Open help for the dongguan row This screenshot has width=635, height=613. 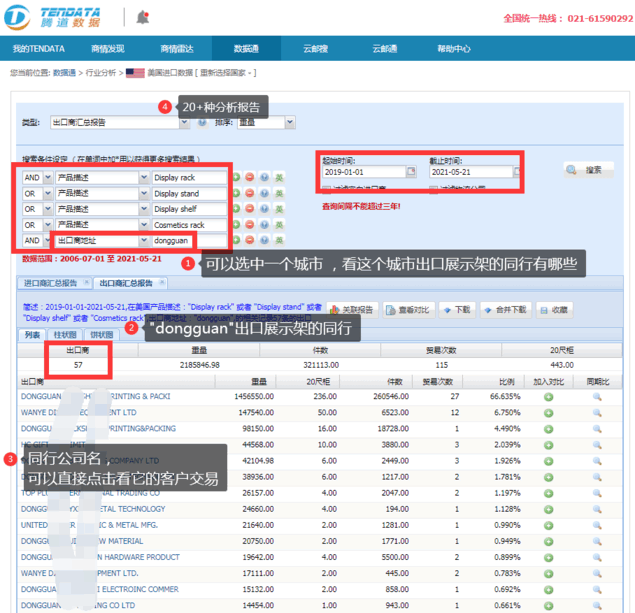pos(264,240)
